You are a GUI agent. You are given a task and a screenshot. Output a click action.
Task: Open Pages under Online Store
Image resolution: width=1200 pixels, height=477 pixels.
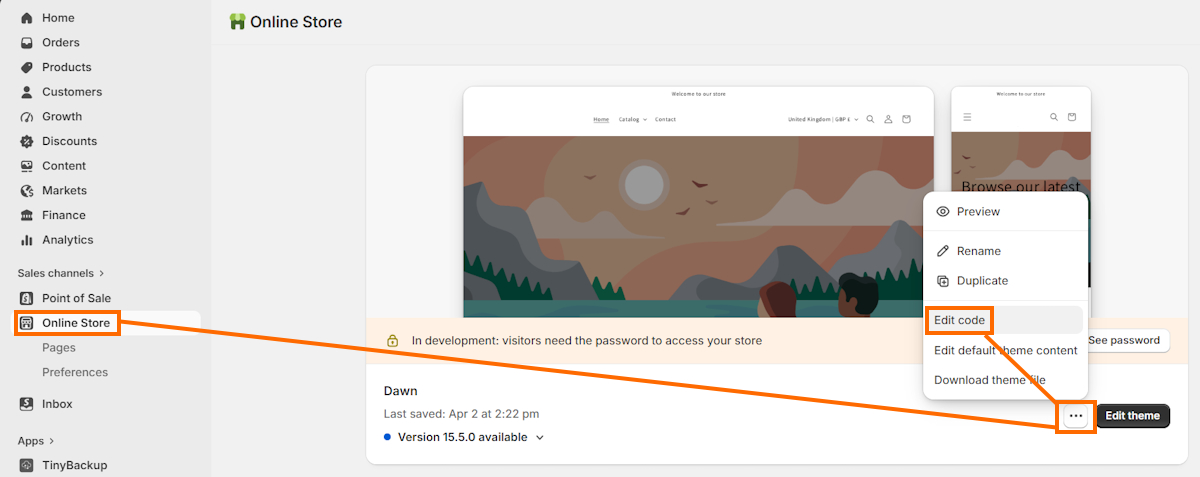point(59,348)
